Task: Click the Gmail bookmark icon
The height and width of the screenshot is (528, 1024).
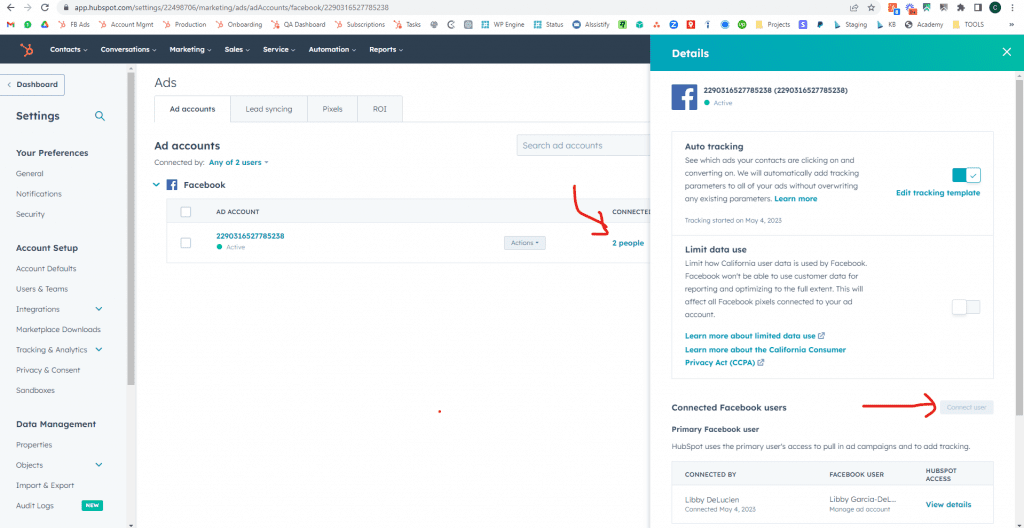Action: tap(11, 24)
